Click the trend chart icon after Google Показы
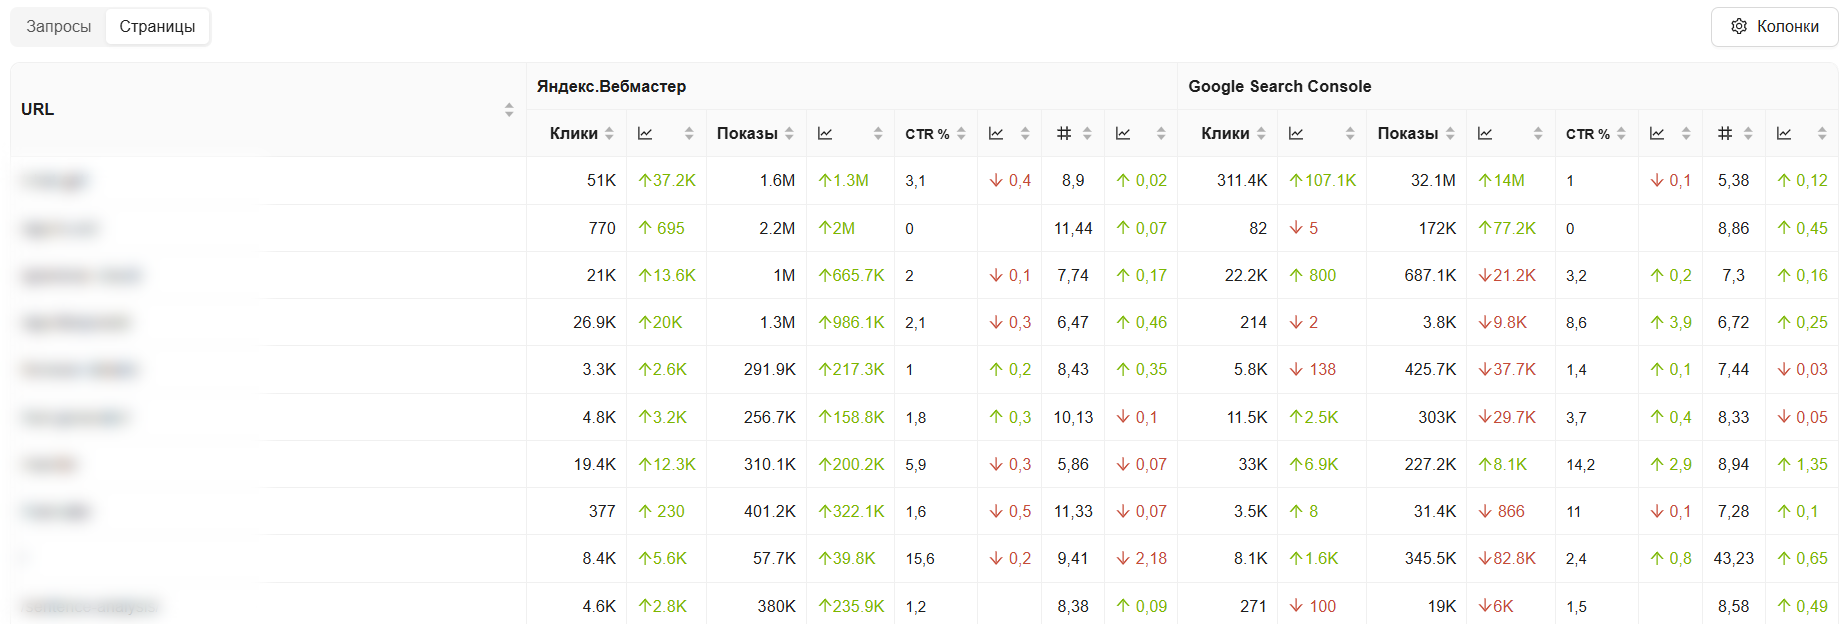This screenshot has width=1847, height=624. click(1485, 134)
